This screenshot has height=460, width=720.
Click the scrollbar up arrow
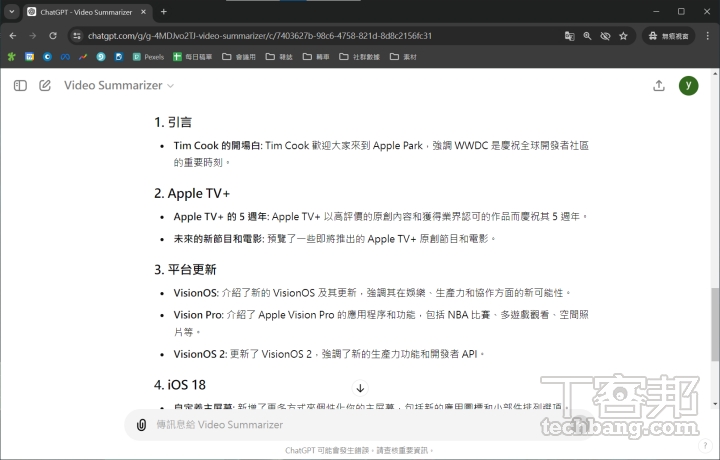(715, 73)
